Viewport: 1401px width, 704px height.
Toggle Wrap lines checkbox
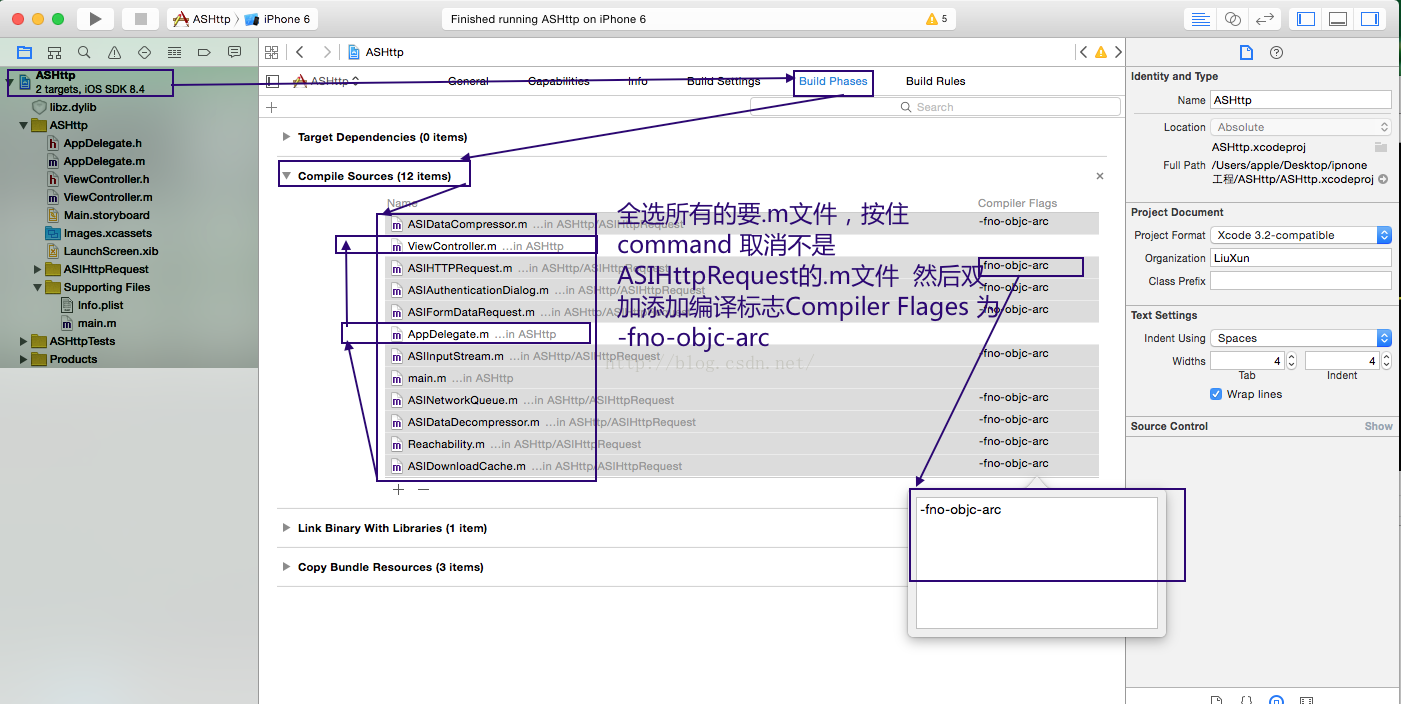point(1217,394)
